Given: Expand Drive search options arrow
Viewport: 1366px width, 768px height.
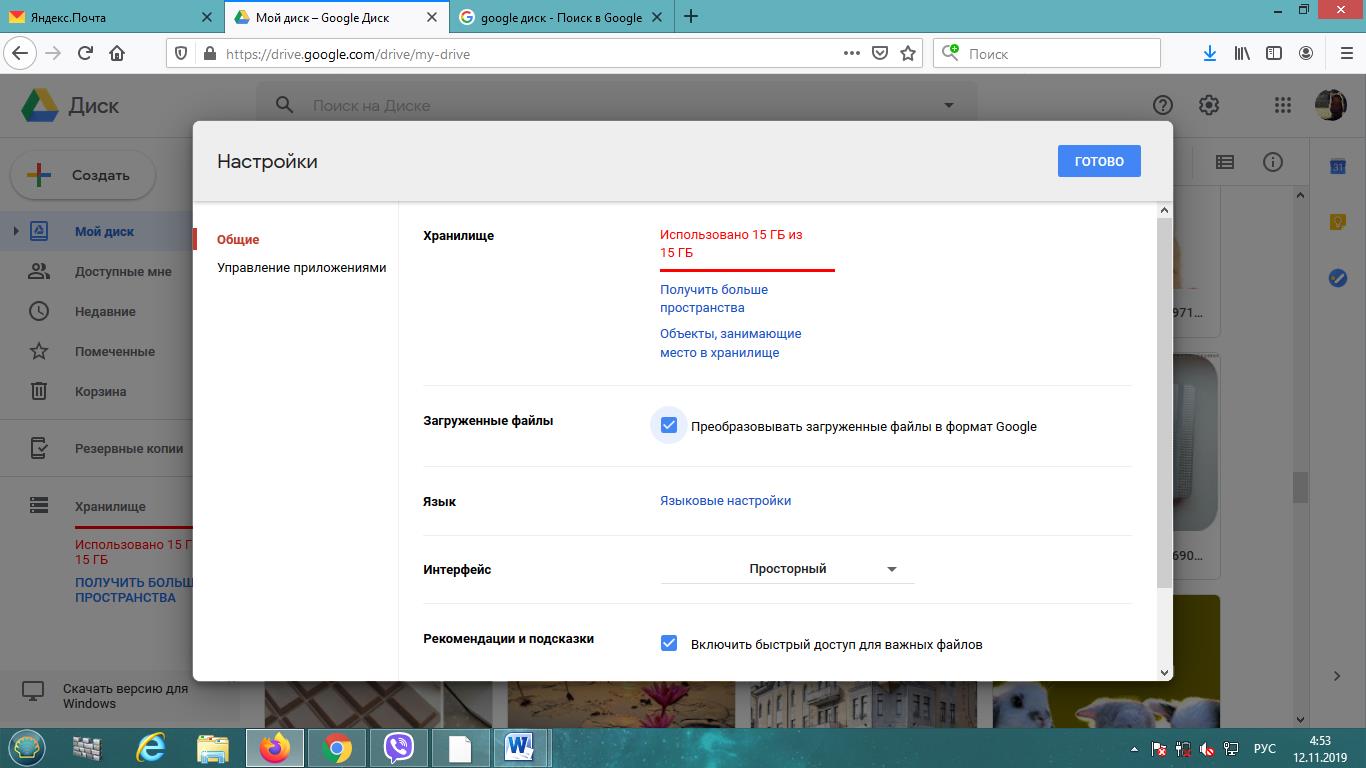Looking at the screenshot, I should click(949, 105).
